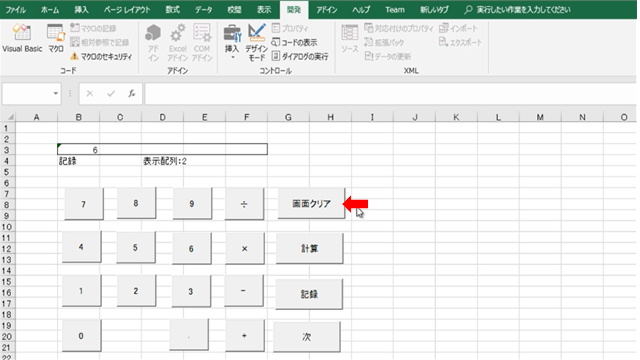Click the 記録 record button

(x=309, y=294)
